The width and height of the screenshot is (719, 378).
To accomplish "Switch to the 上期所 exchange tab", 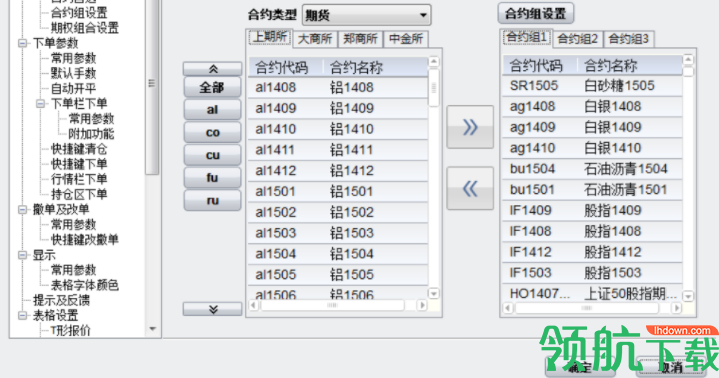I will pyautogui.click(x=270, y=37).
